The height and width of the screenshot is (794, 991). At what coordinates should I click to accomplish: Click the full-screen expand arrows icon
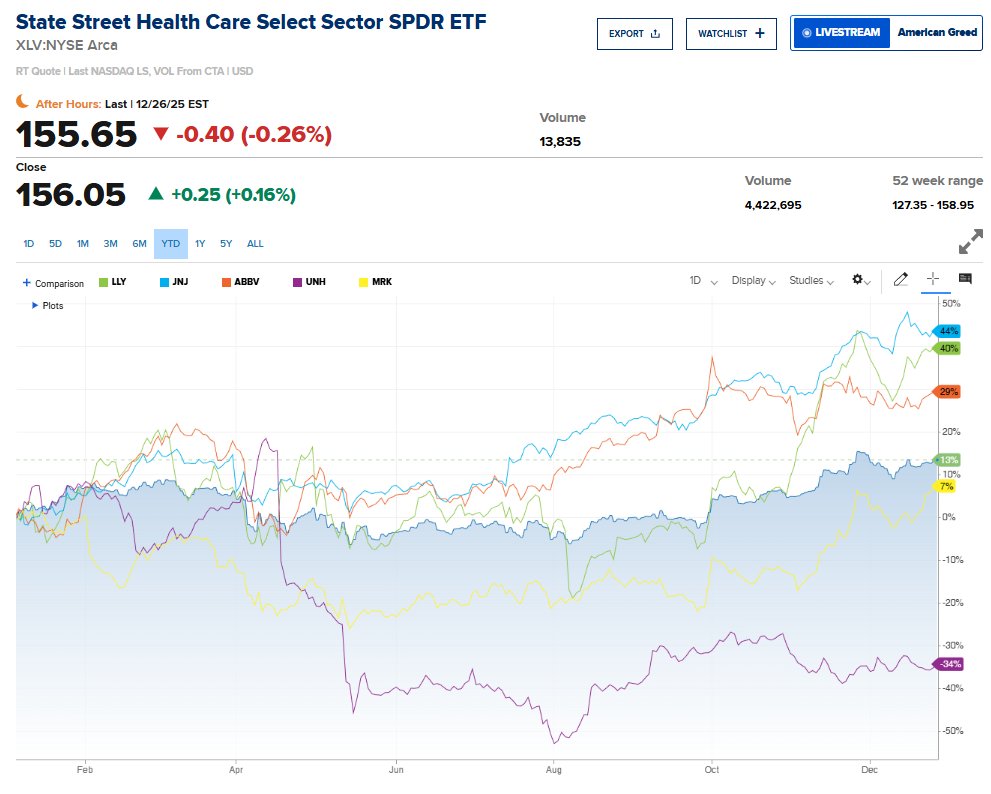[x=970, y=242]
